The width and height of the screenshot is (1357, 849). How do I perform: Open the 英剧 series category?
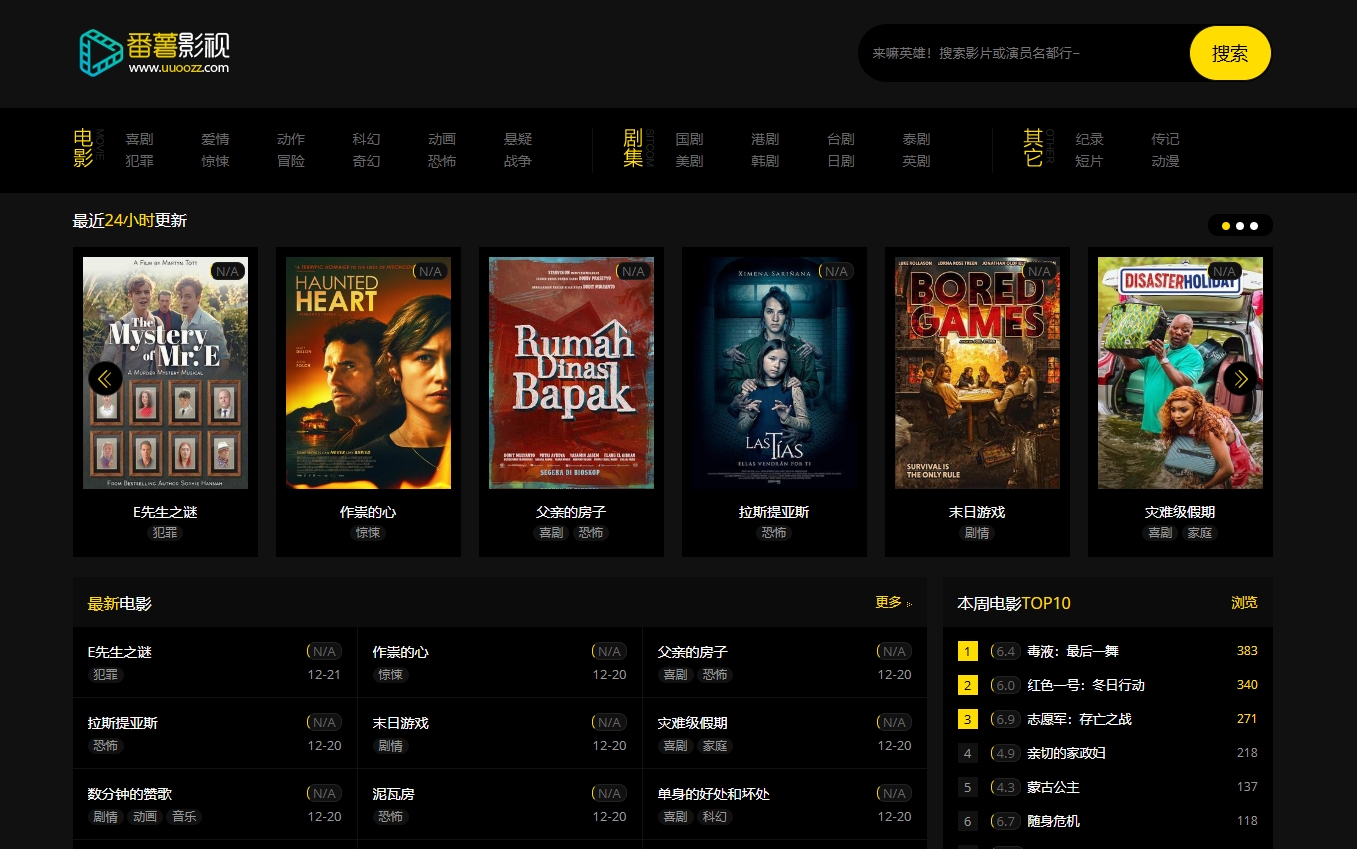[916, 161]
